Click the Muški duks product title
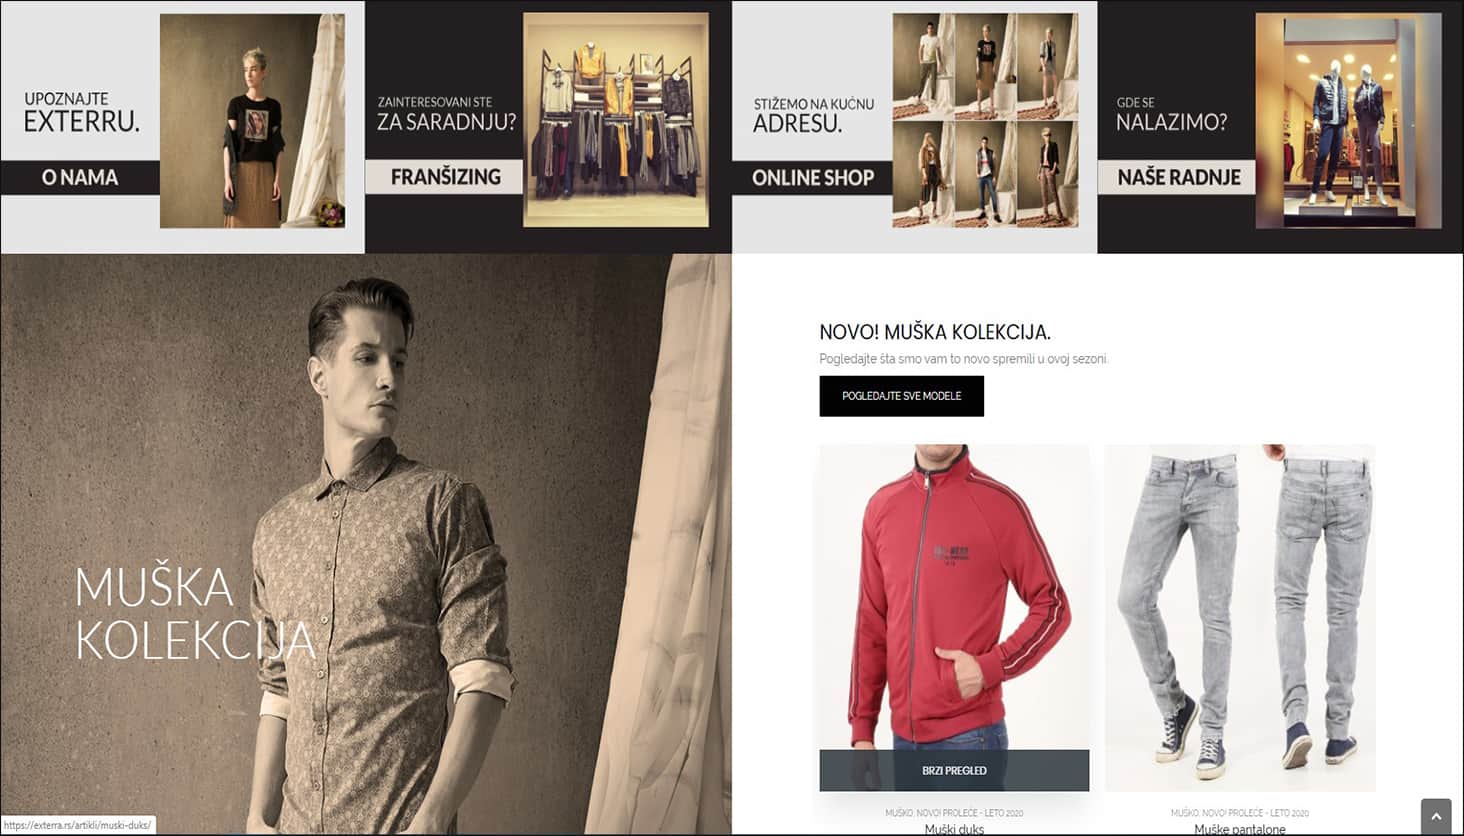The height and width of the screenshot is (836, 1464). [954, 829]
